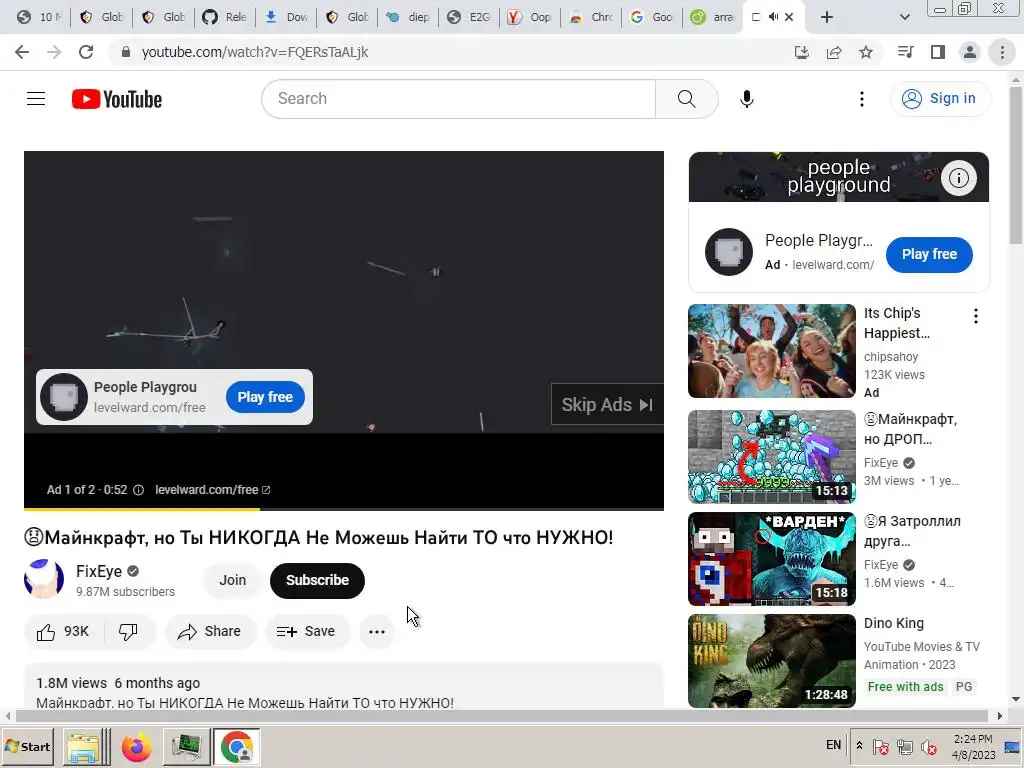Open levelward.com/free link under ad
Screen dimensions: 1024x768
point(212,490)
